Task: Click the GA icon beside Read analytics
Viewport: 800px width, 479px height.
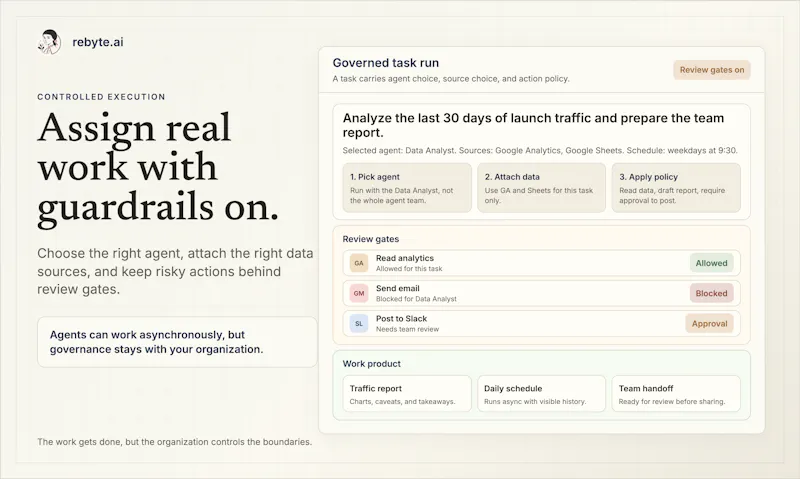Action: coord(359,263)
